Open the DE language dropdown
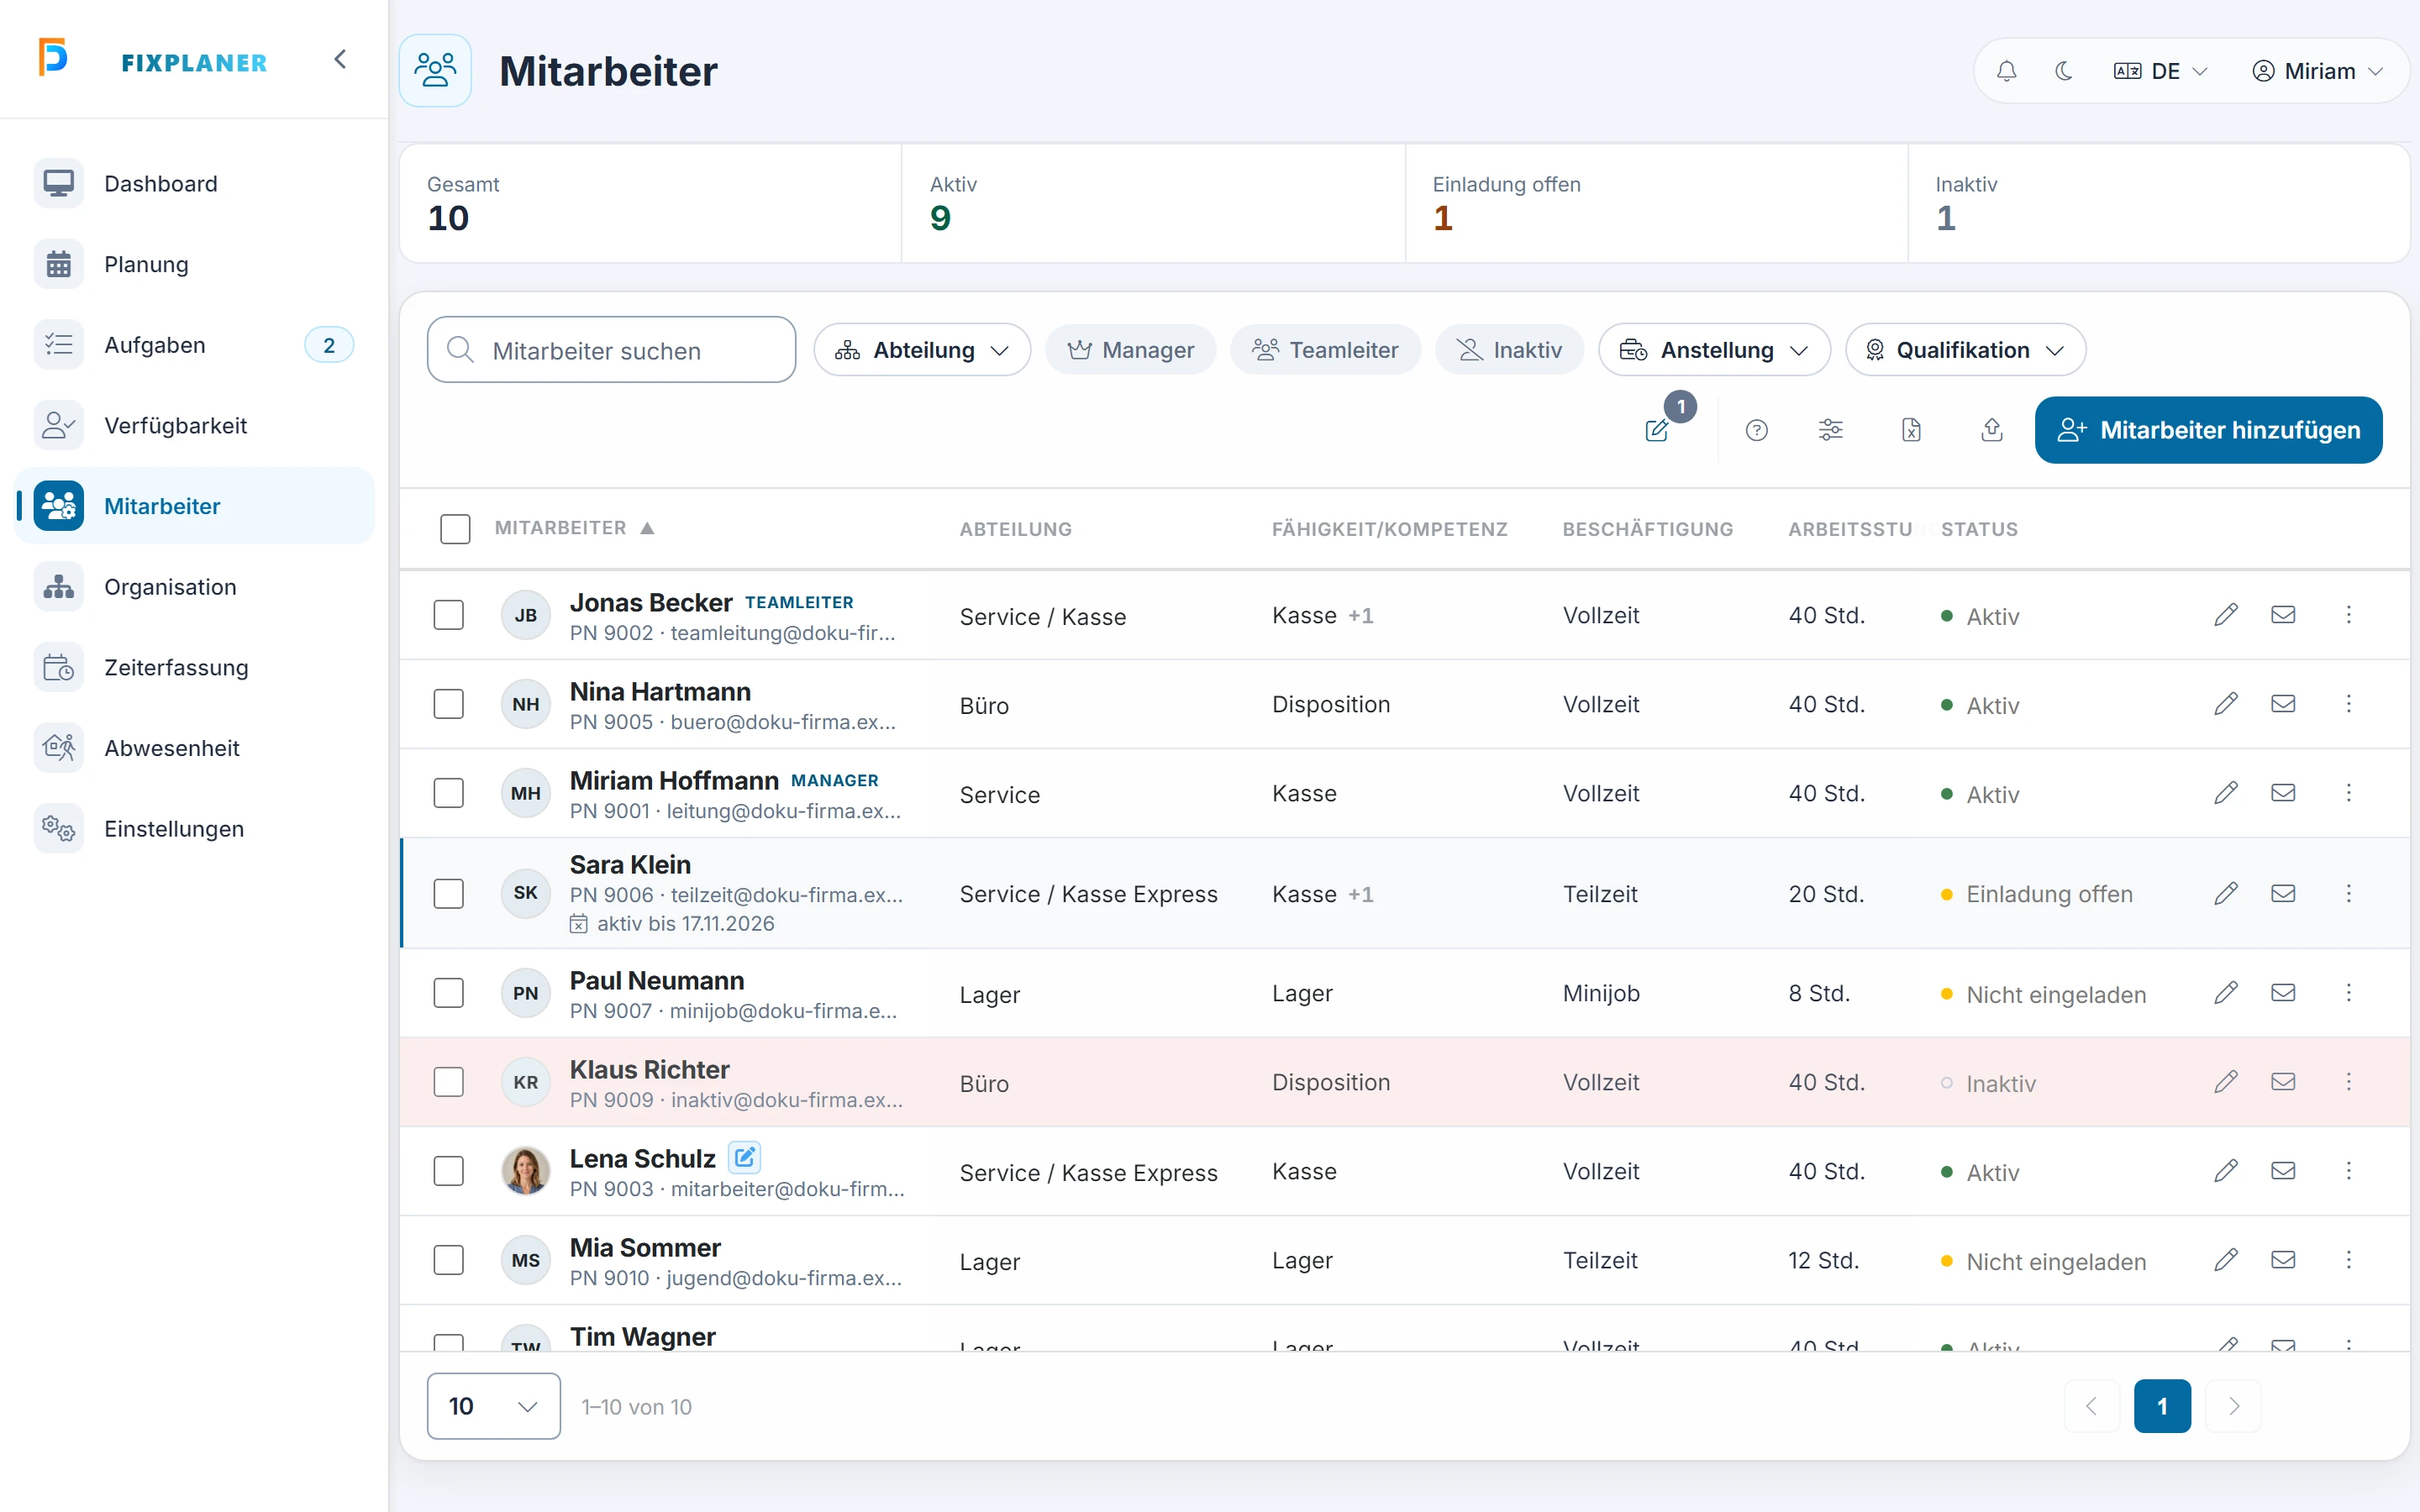This screenshot has height=1512, width=2420. pos(2161,71)
